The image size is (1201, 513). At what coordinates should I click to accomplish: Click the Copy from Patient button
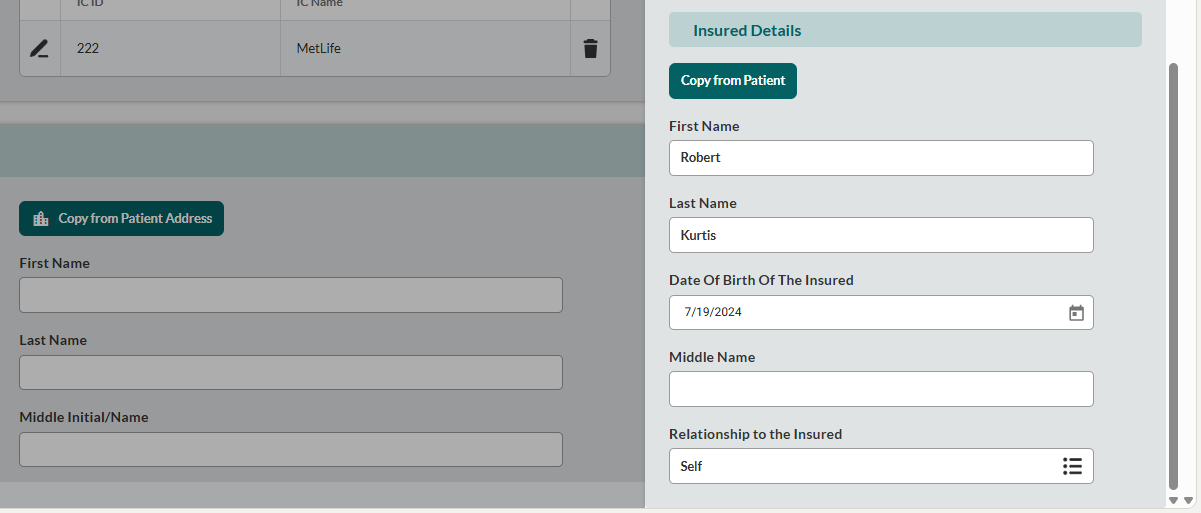[733, 81]
